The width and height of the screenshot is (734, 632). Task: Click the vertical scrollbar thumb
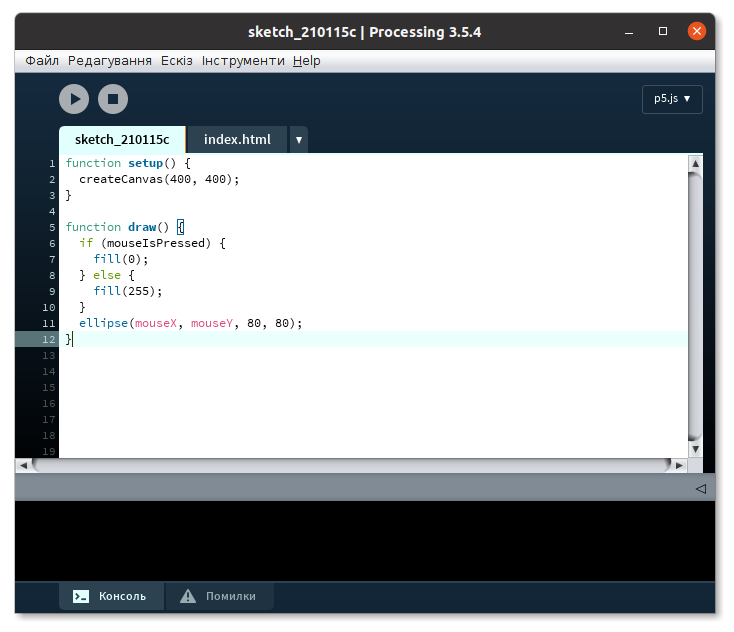(695, 307)
